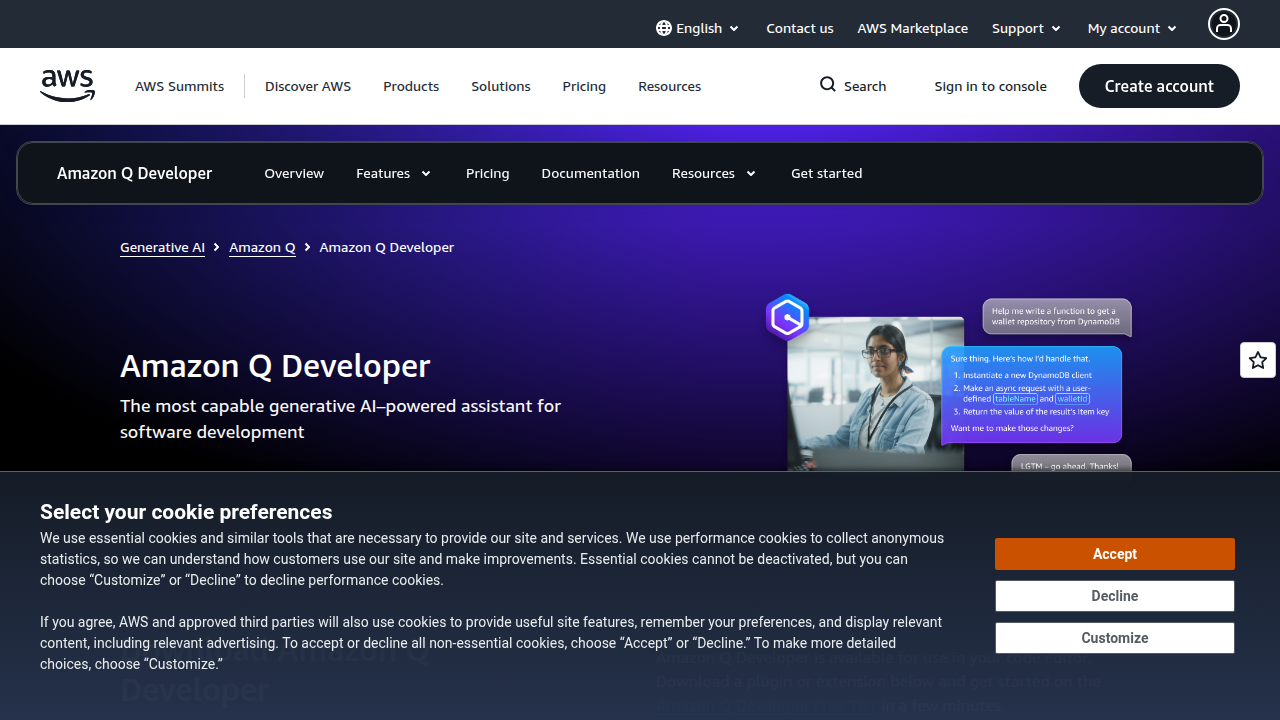Viewport: 1280px width, 720px height.
Task: Click the 'Sure thing' blue response bubble
Action: point(1031,394)
